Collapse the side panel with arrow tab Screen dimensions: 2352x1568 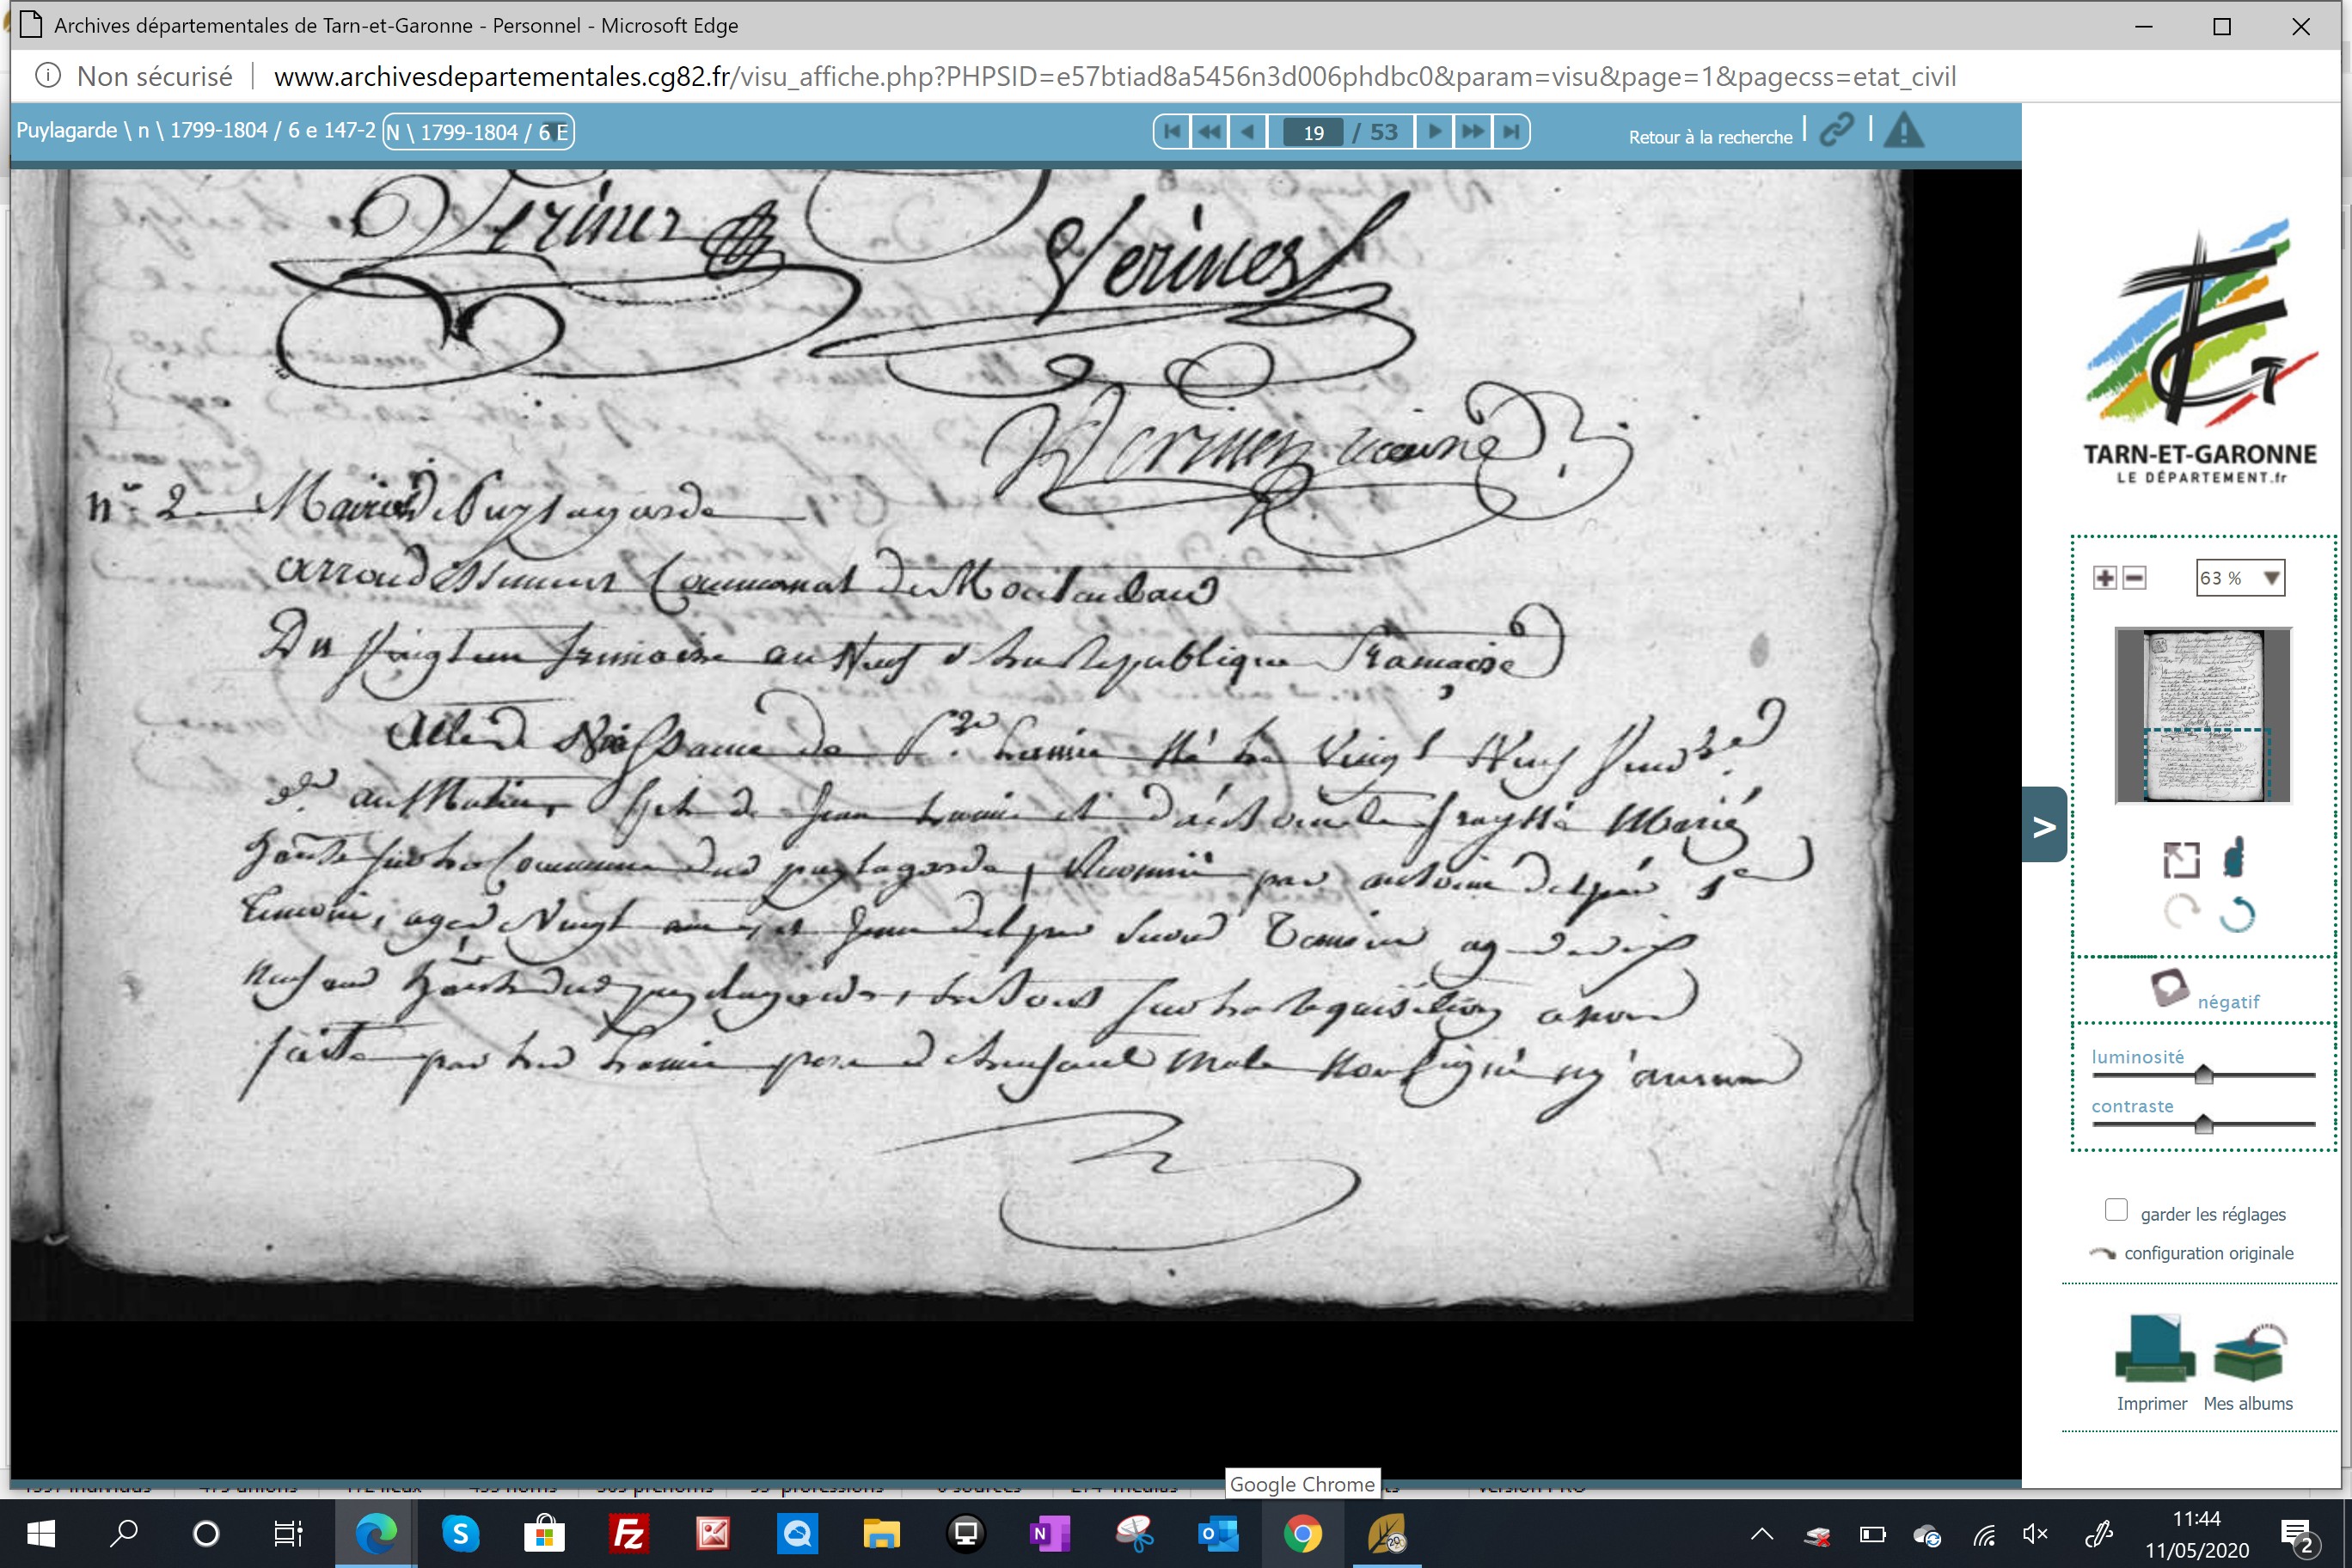[2044, 825]
